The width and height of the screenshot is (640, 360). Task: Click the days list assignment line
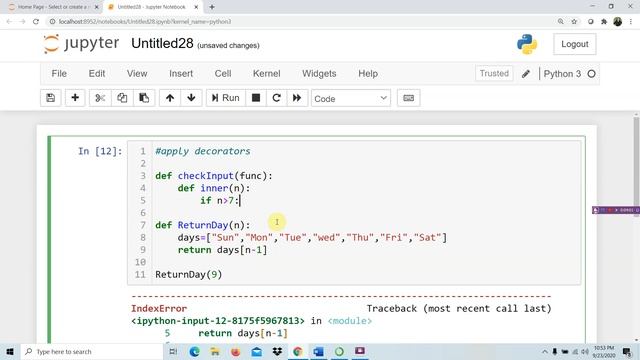point(312,238)
